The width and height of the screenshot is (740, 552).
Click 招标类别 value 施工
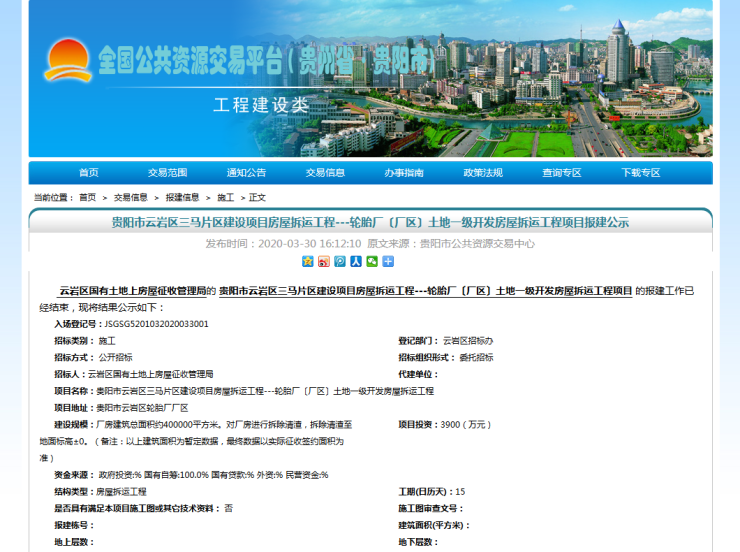tap(107, 341)
